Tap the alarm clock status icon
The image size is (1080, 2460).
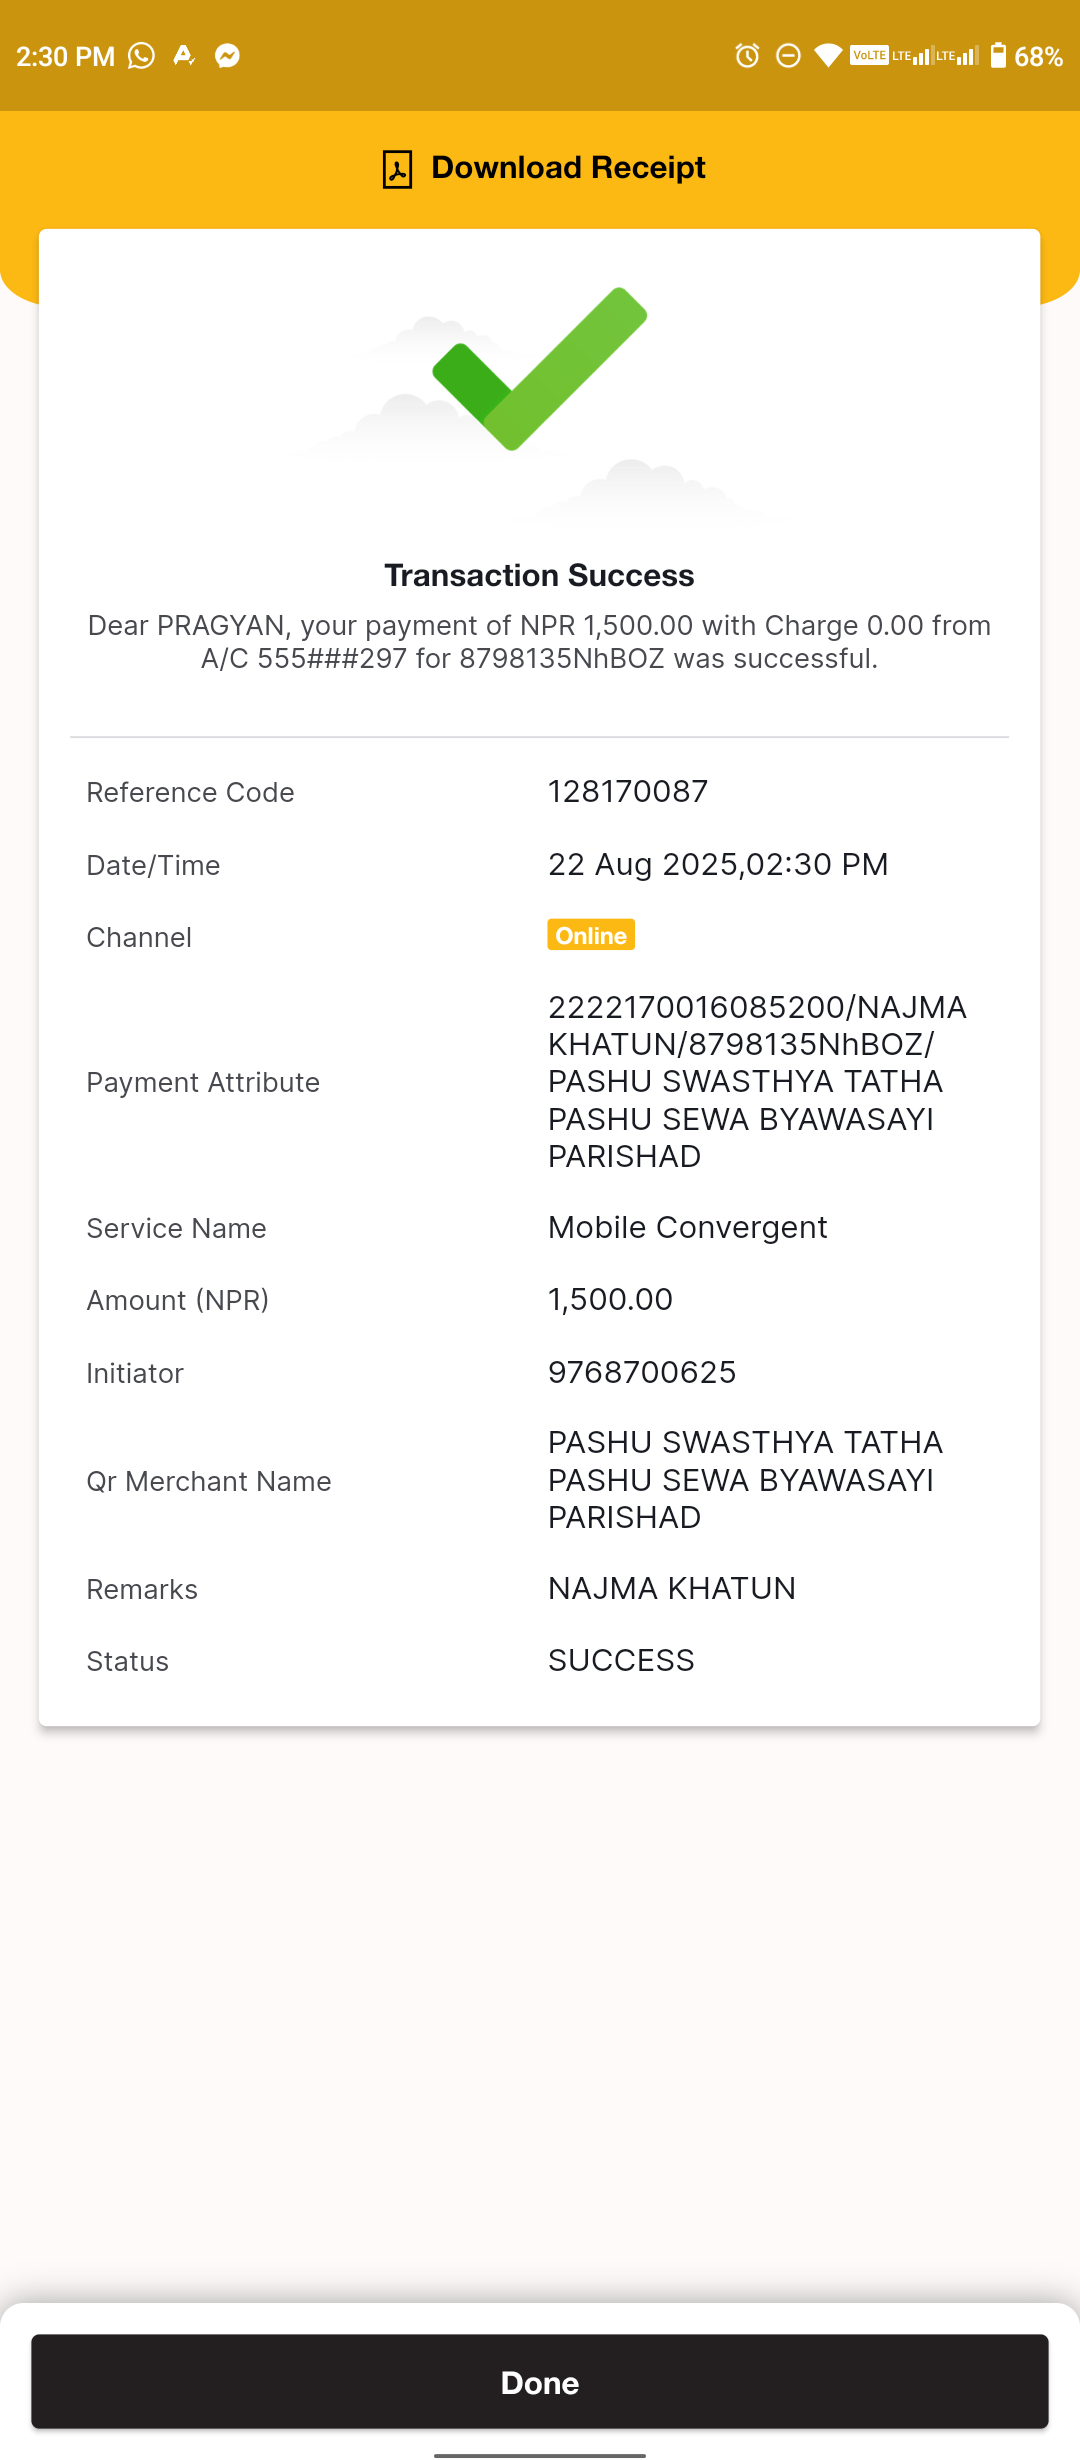point(747,56)
